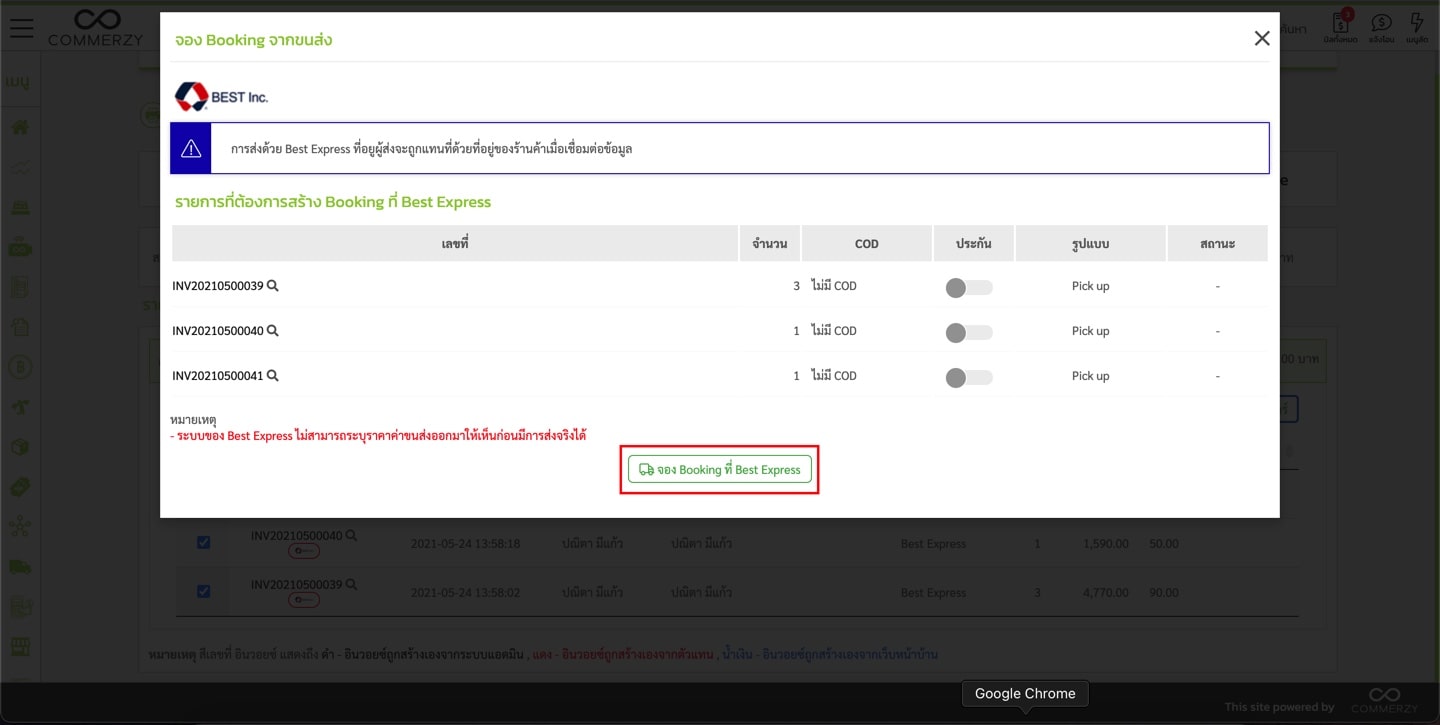Open magnifier preview for INV20210500041 in dialog
Image resolution: width=1440 pixels, height=725 pixels.
[x=273, y=376]
